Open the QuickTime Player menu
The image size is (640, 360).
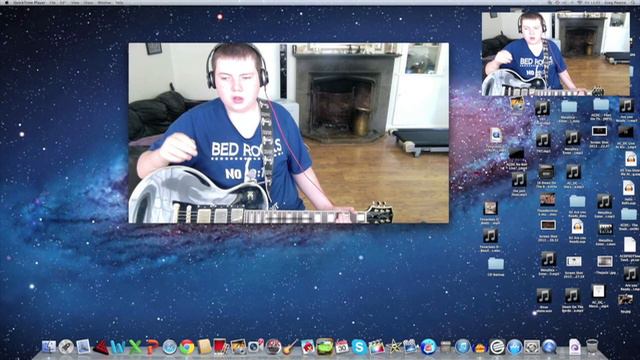(x=29, y=2)
